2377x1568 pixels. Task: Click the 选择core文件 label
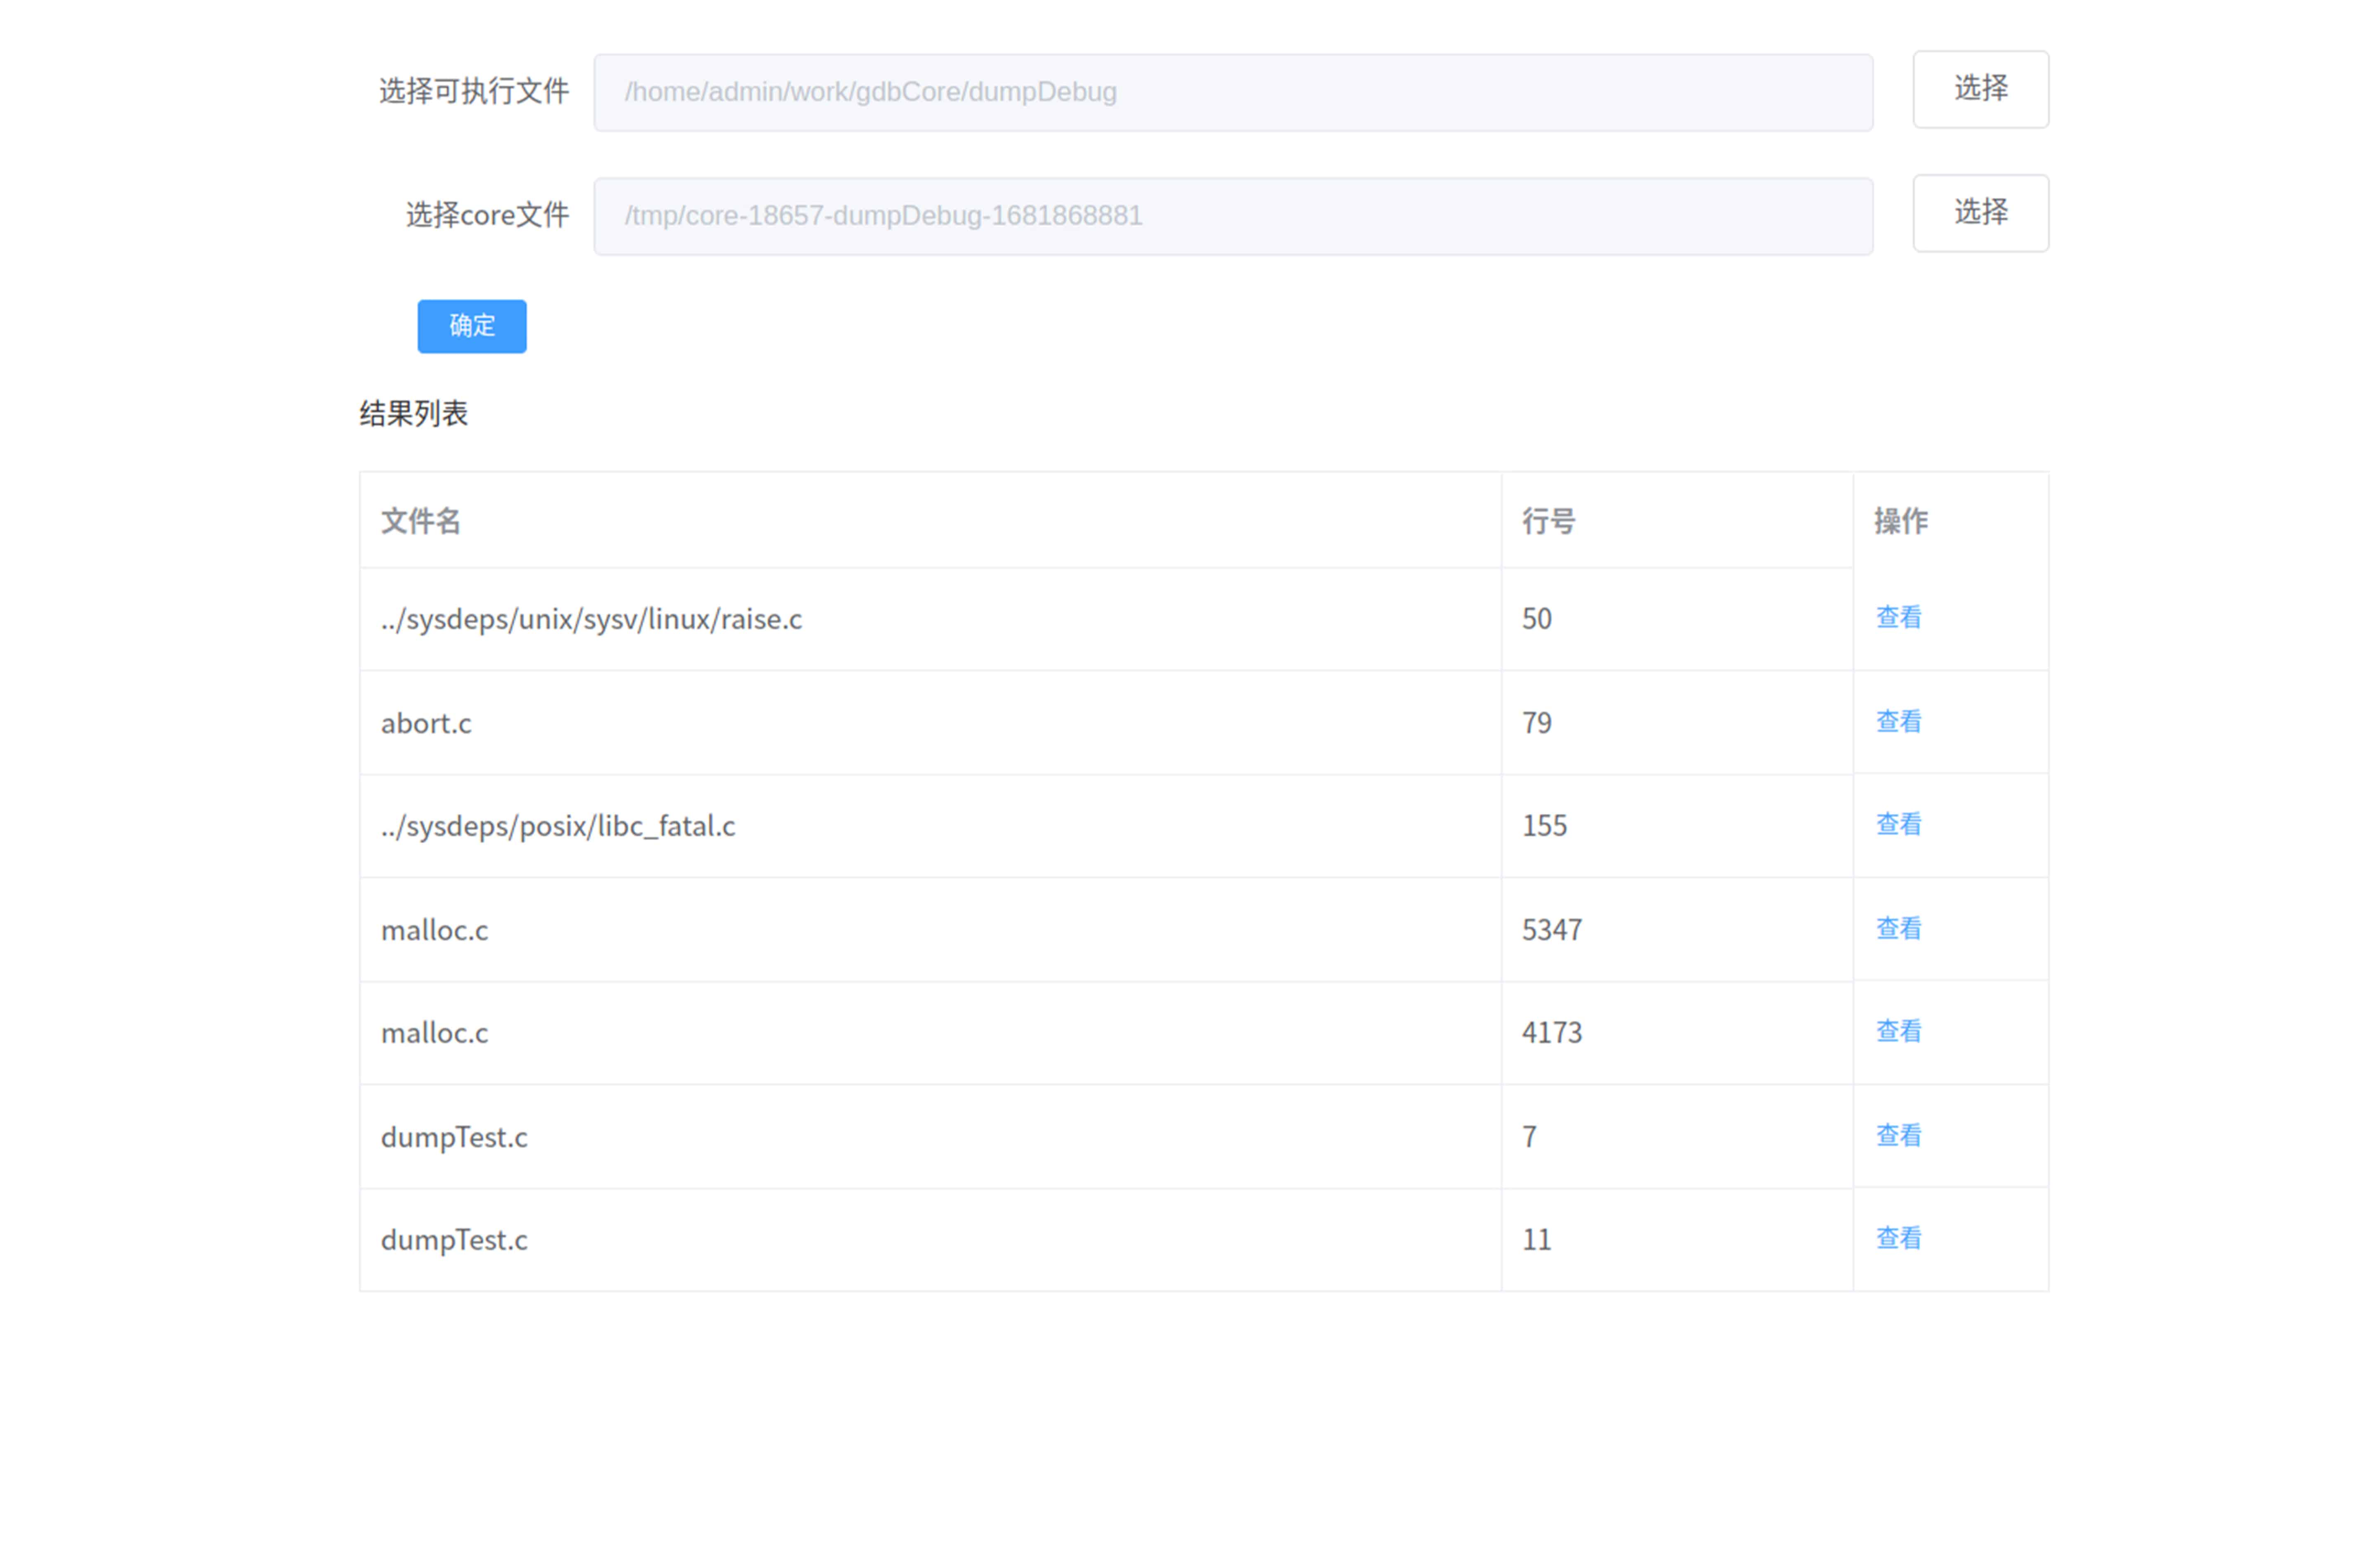point(488,215)
